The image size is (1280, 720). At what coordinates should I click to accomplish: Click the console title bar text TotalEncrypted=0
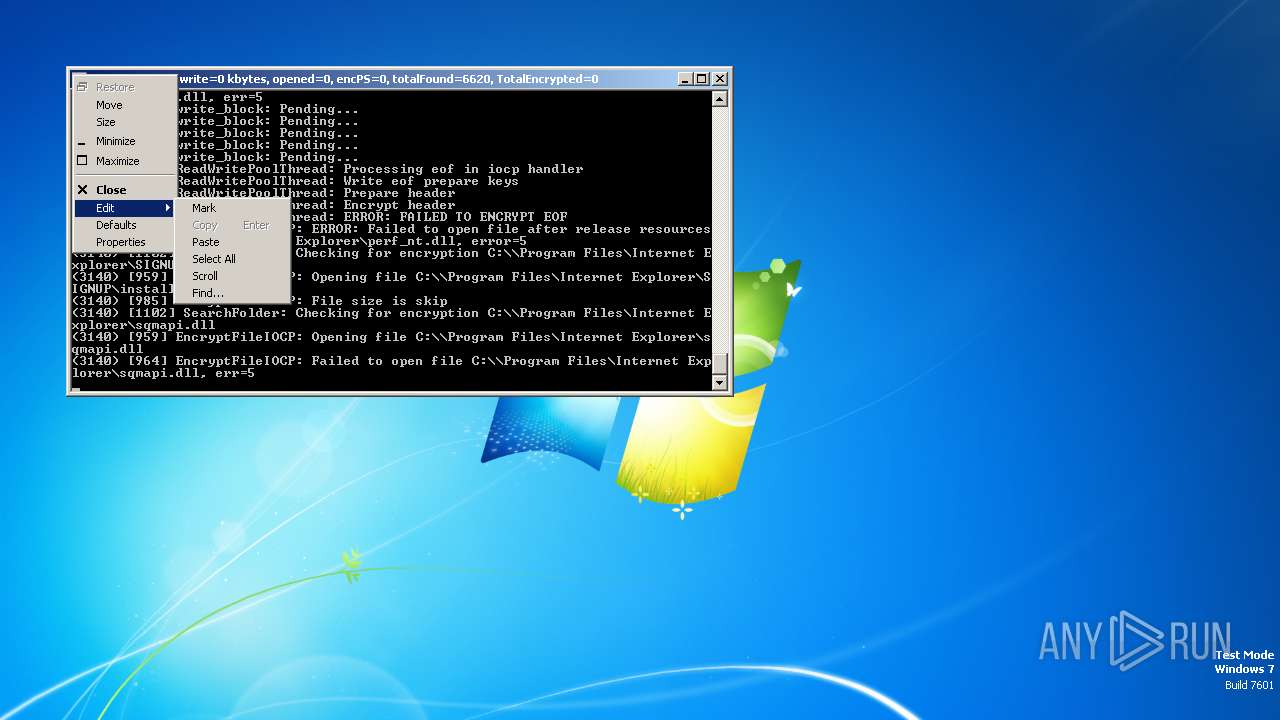click(547, 79)
